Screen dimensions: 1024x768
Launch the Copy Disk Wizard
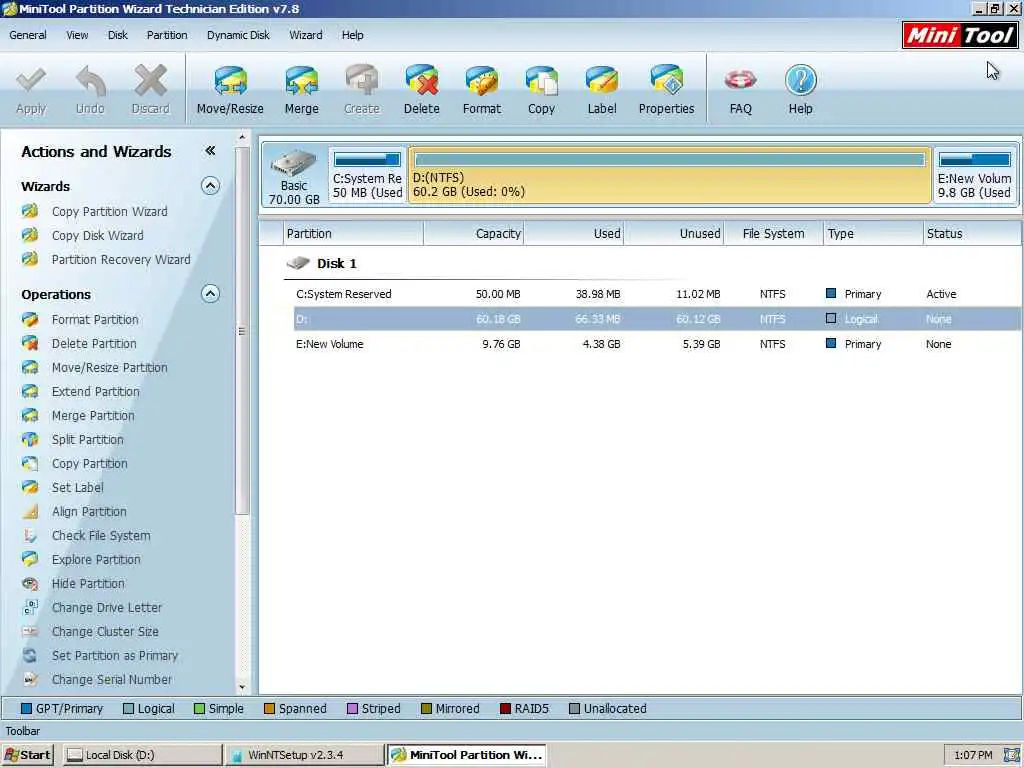coord(97,235)
